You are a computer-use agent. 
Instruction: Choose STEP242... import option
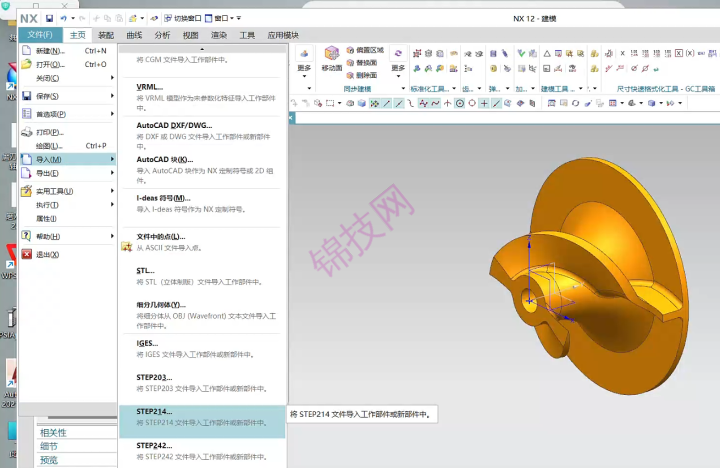pos(202,451)
